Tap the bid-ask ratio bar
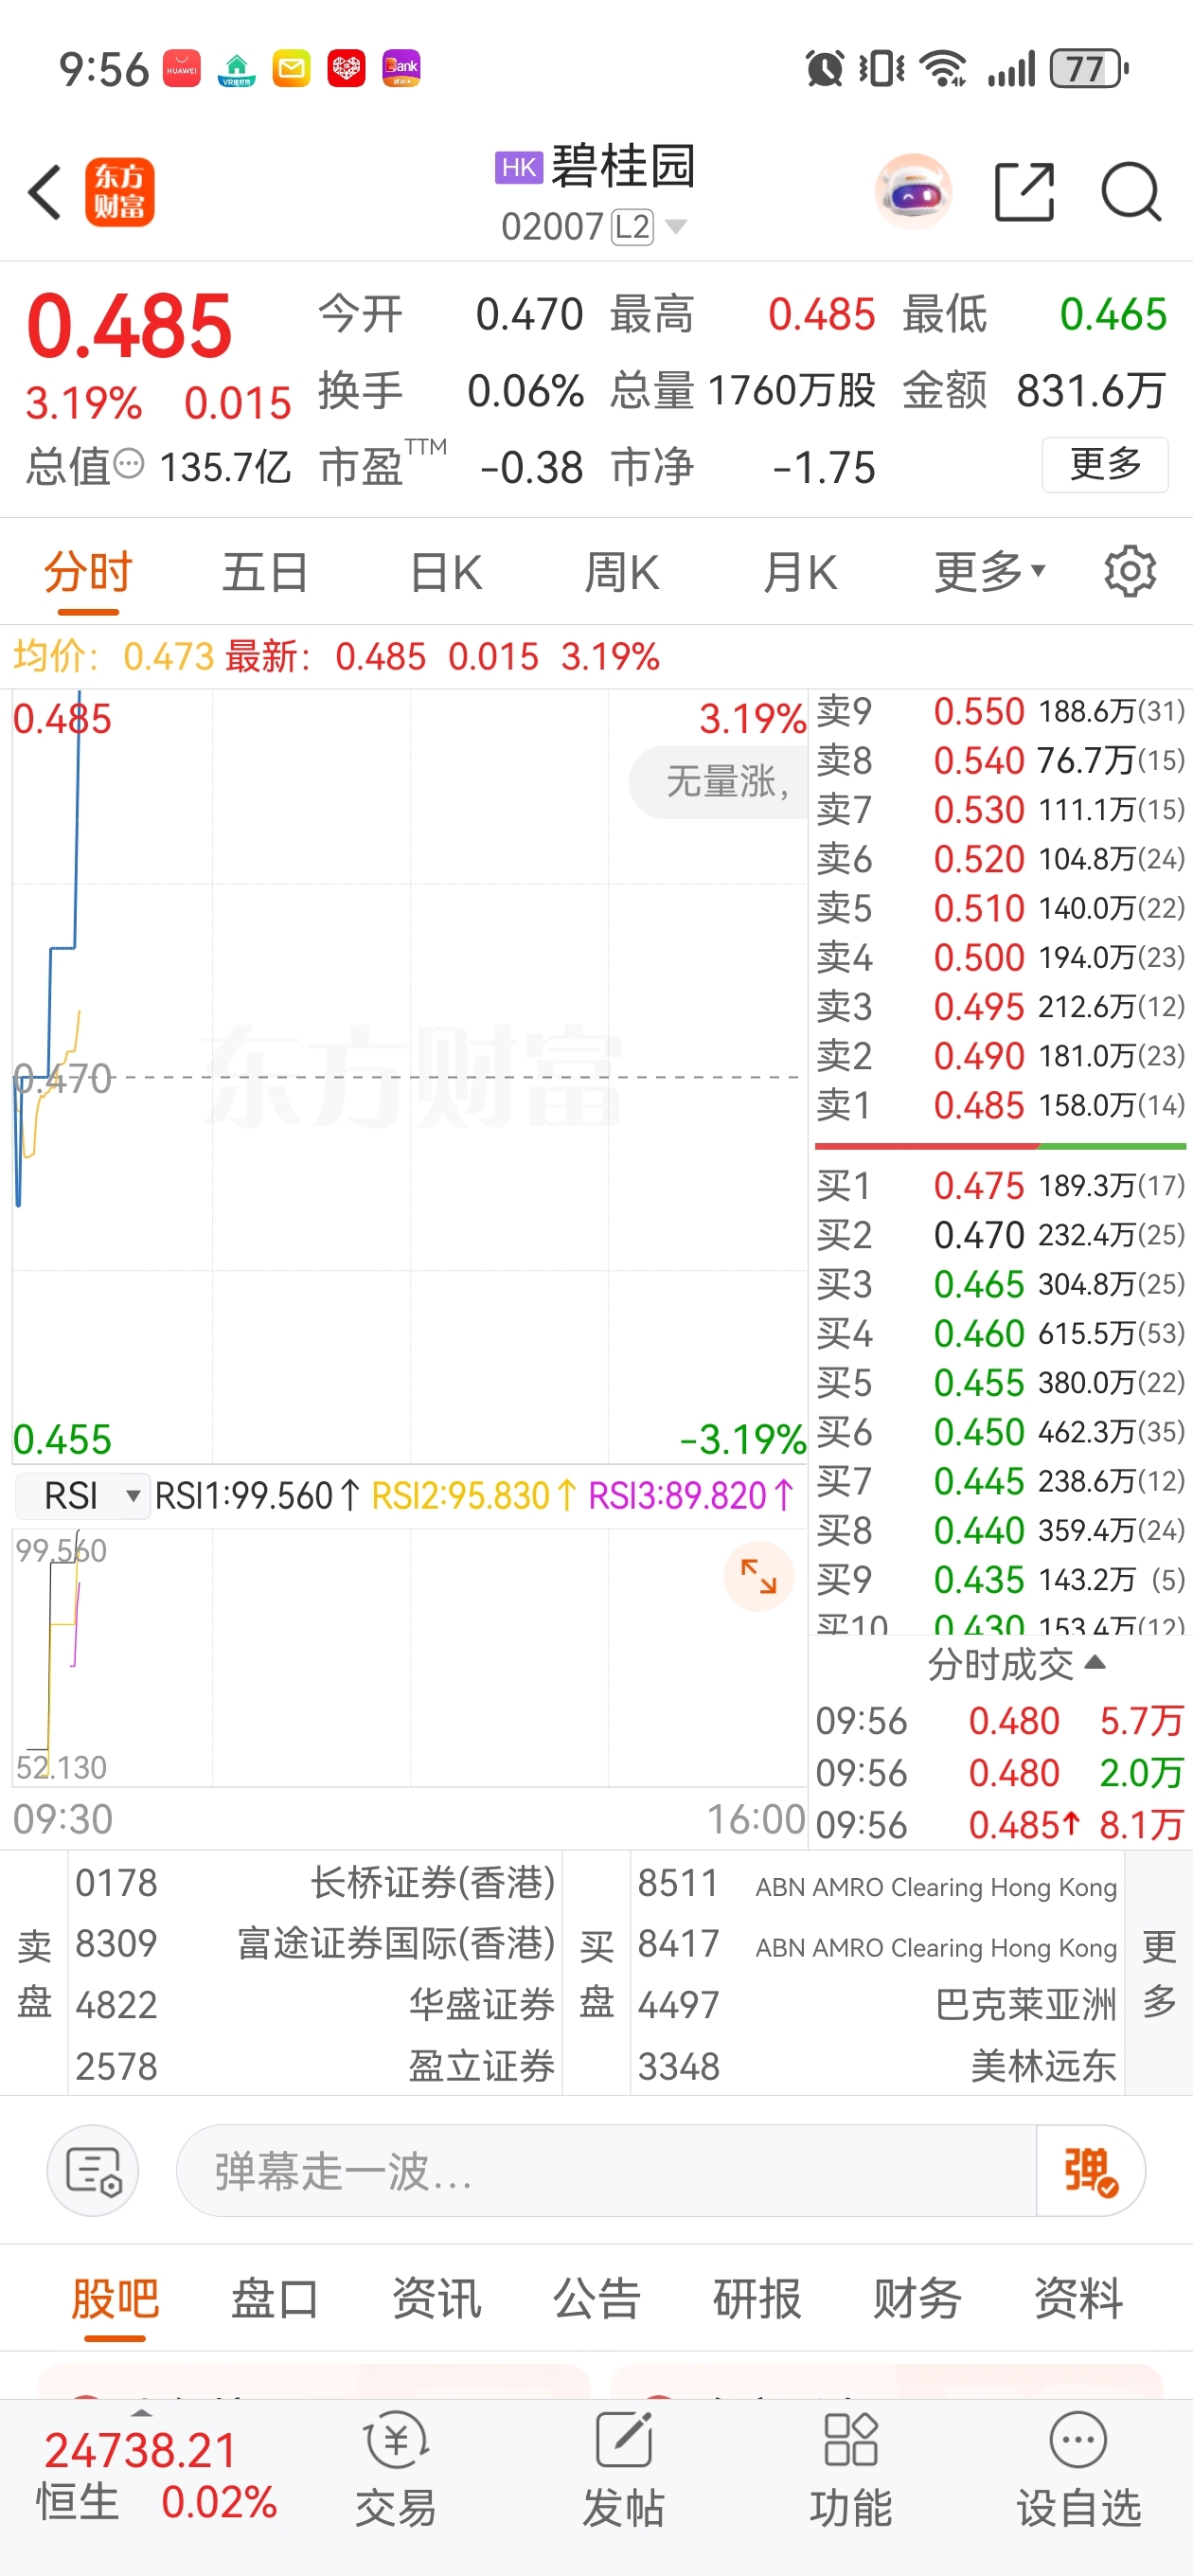The width and height of the screenshot is (1193, 2576). click(1000, 1146)
